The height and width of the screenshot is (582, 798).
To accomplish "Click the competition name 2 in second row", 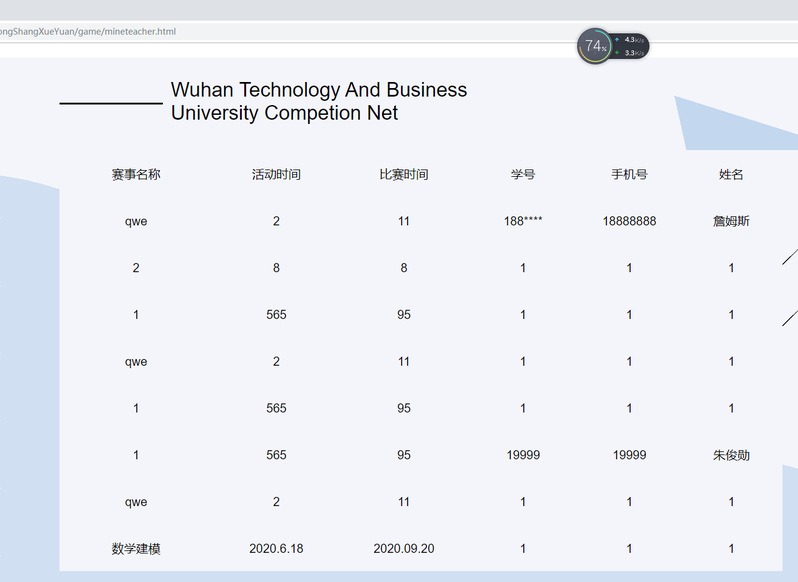I will click(136, 268).
